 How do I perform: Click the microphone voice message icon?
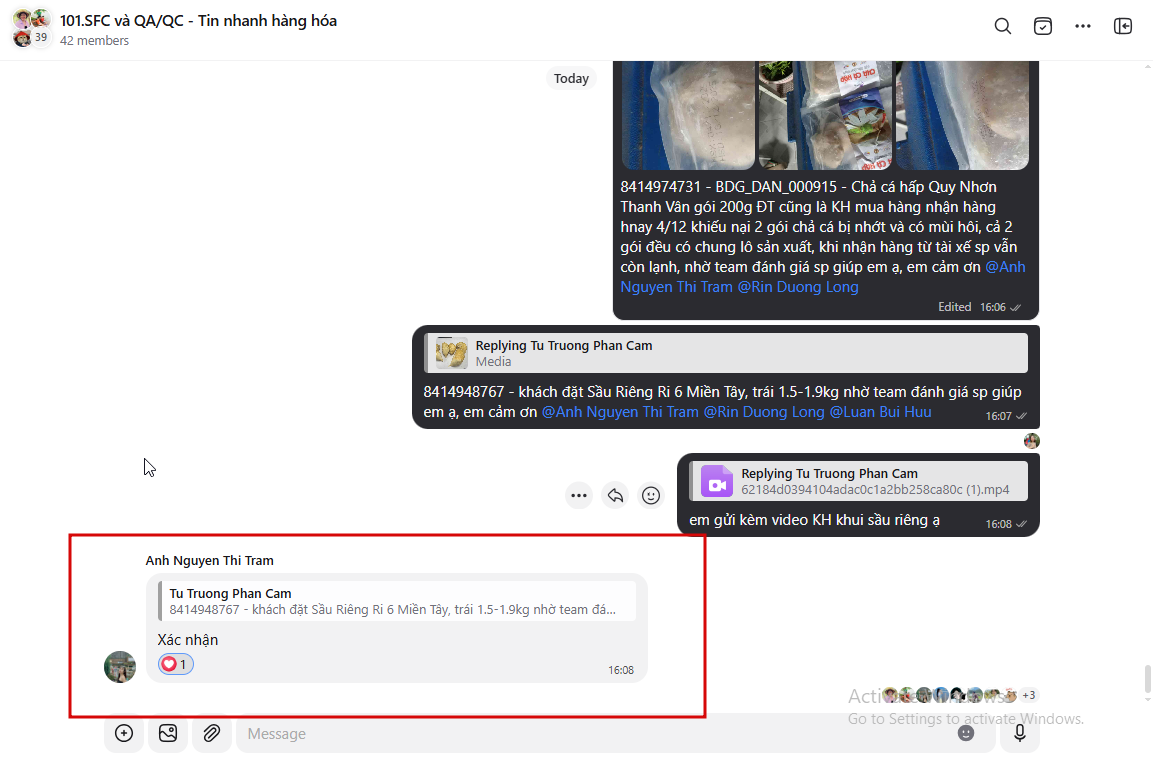tap(1019, 733)
